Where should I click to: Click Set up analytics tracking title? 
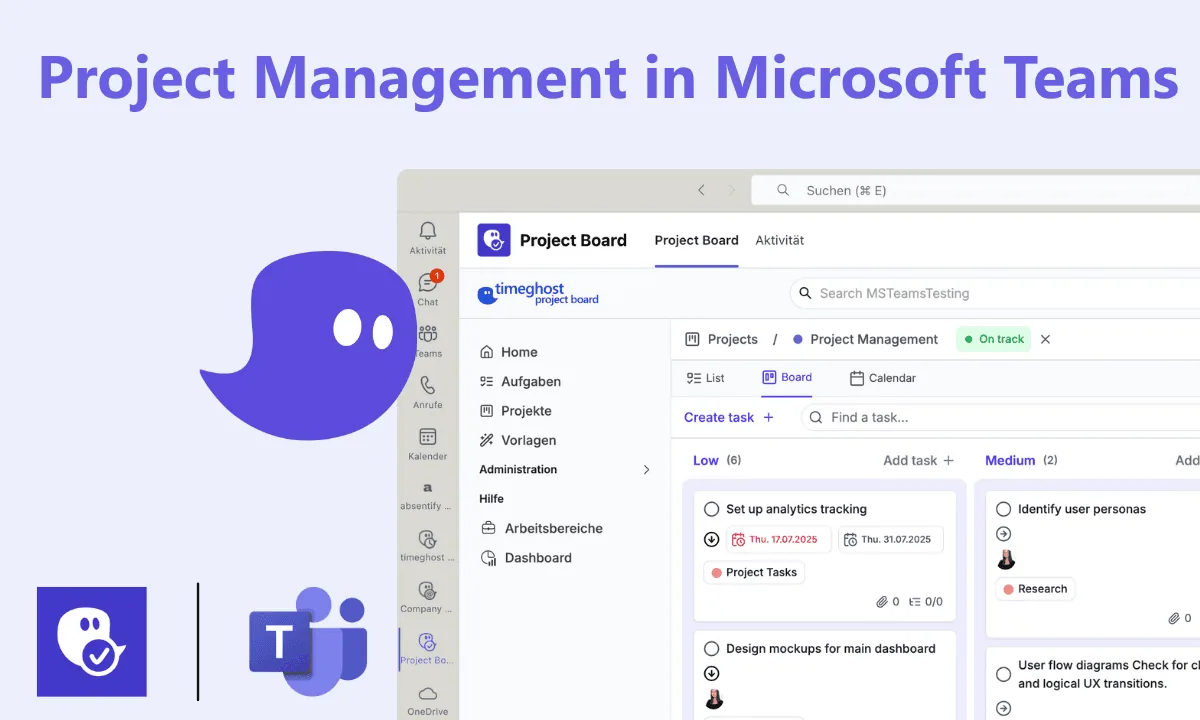(x=796, y=509)
